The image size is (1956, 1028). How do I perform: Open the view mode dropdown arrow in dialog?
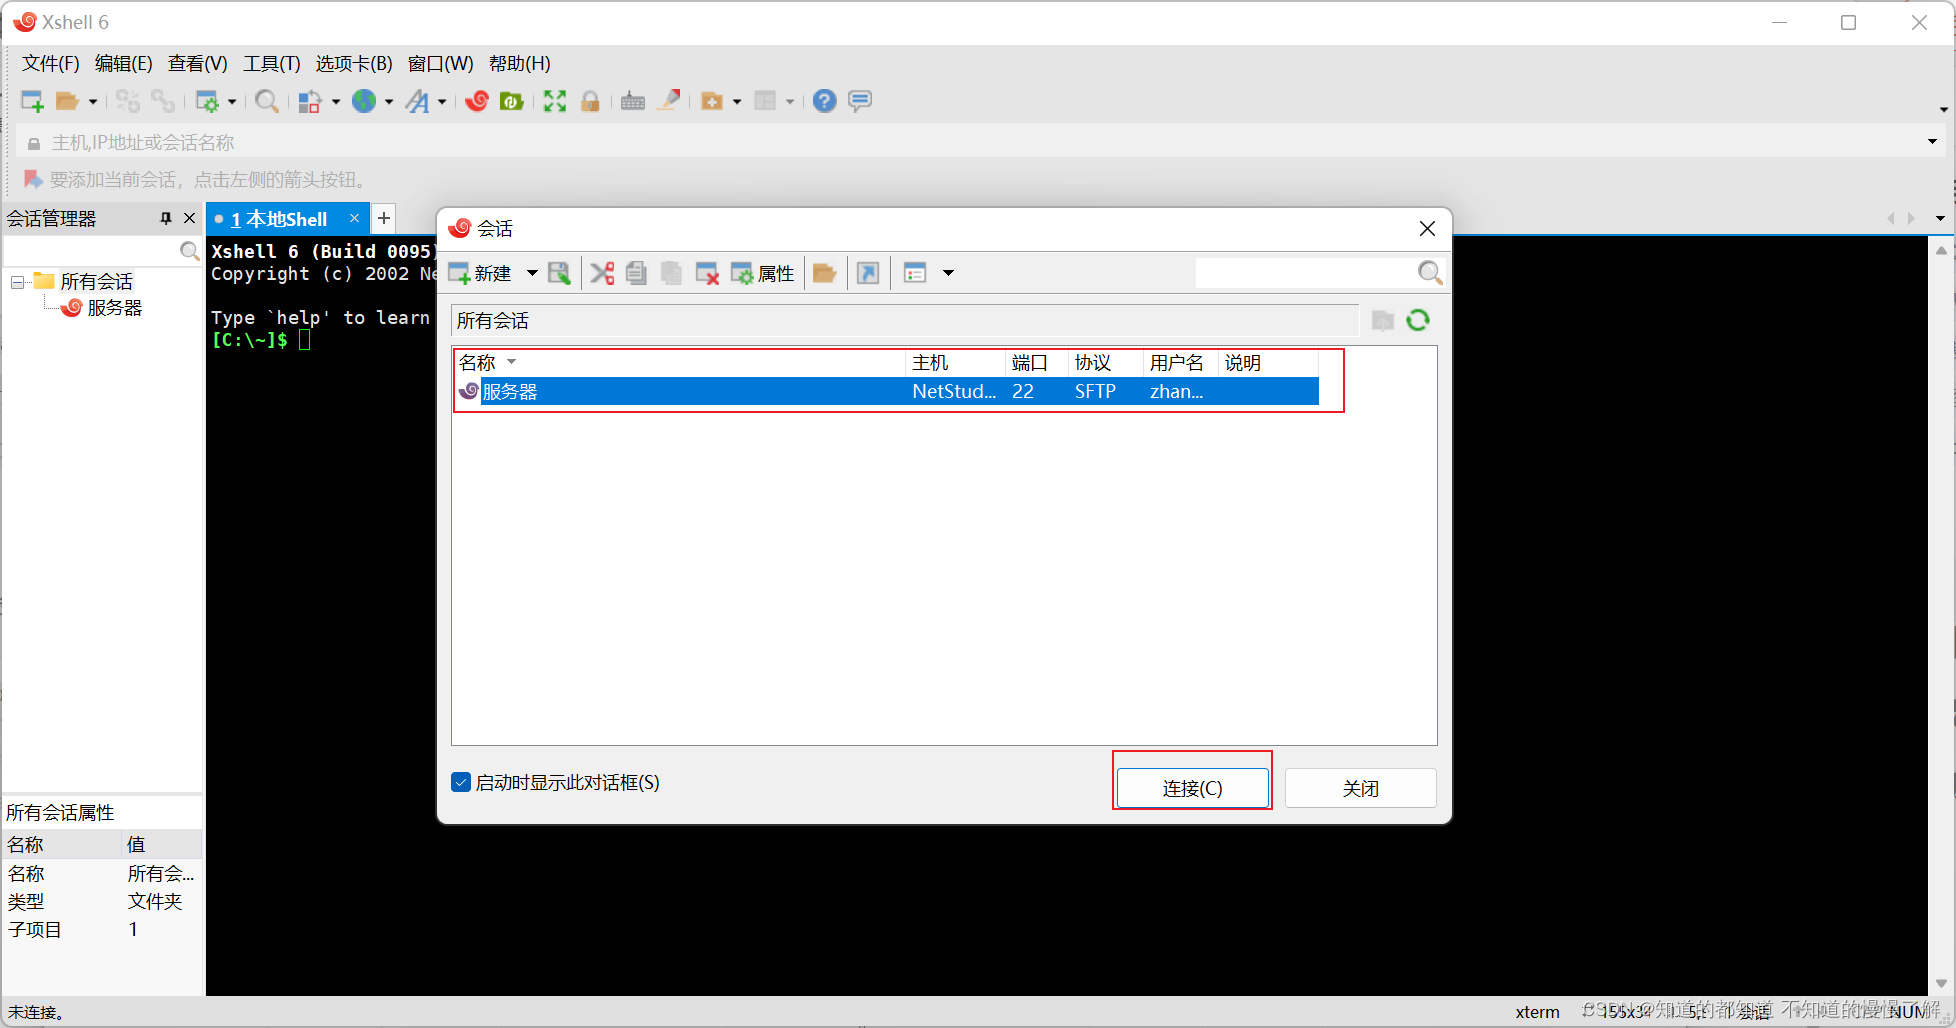coord(948,273)
